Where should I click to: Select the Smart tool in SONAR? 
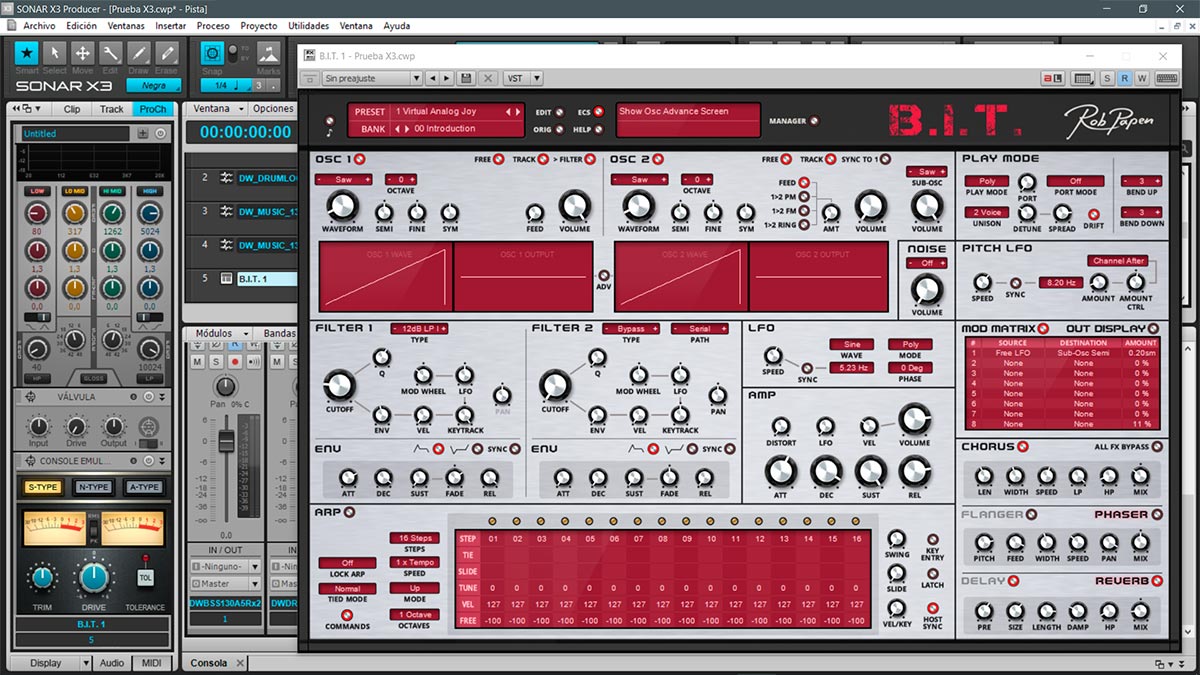click(x=27, y=53)
